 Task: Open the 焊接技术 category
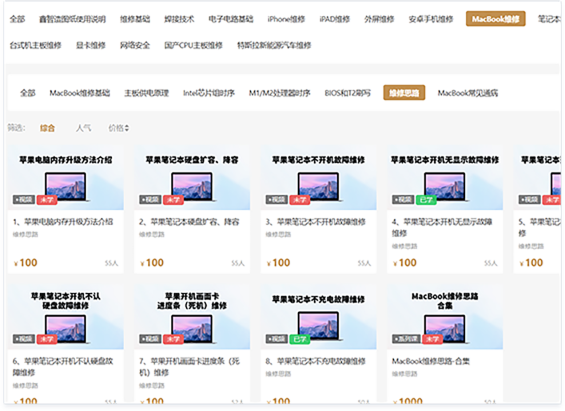[179, 19]
